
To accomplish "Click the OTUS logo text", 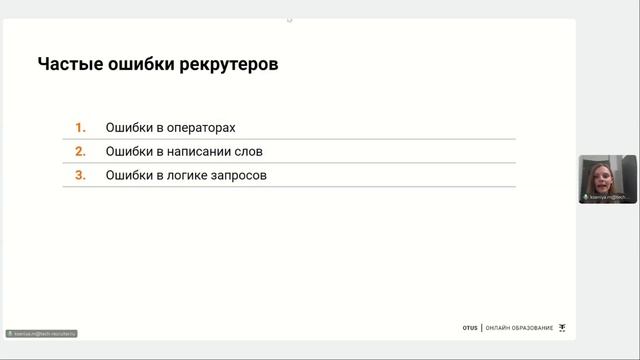I will click(x=470, y=328).
